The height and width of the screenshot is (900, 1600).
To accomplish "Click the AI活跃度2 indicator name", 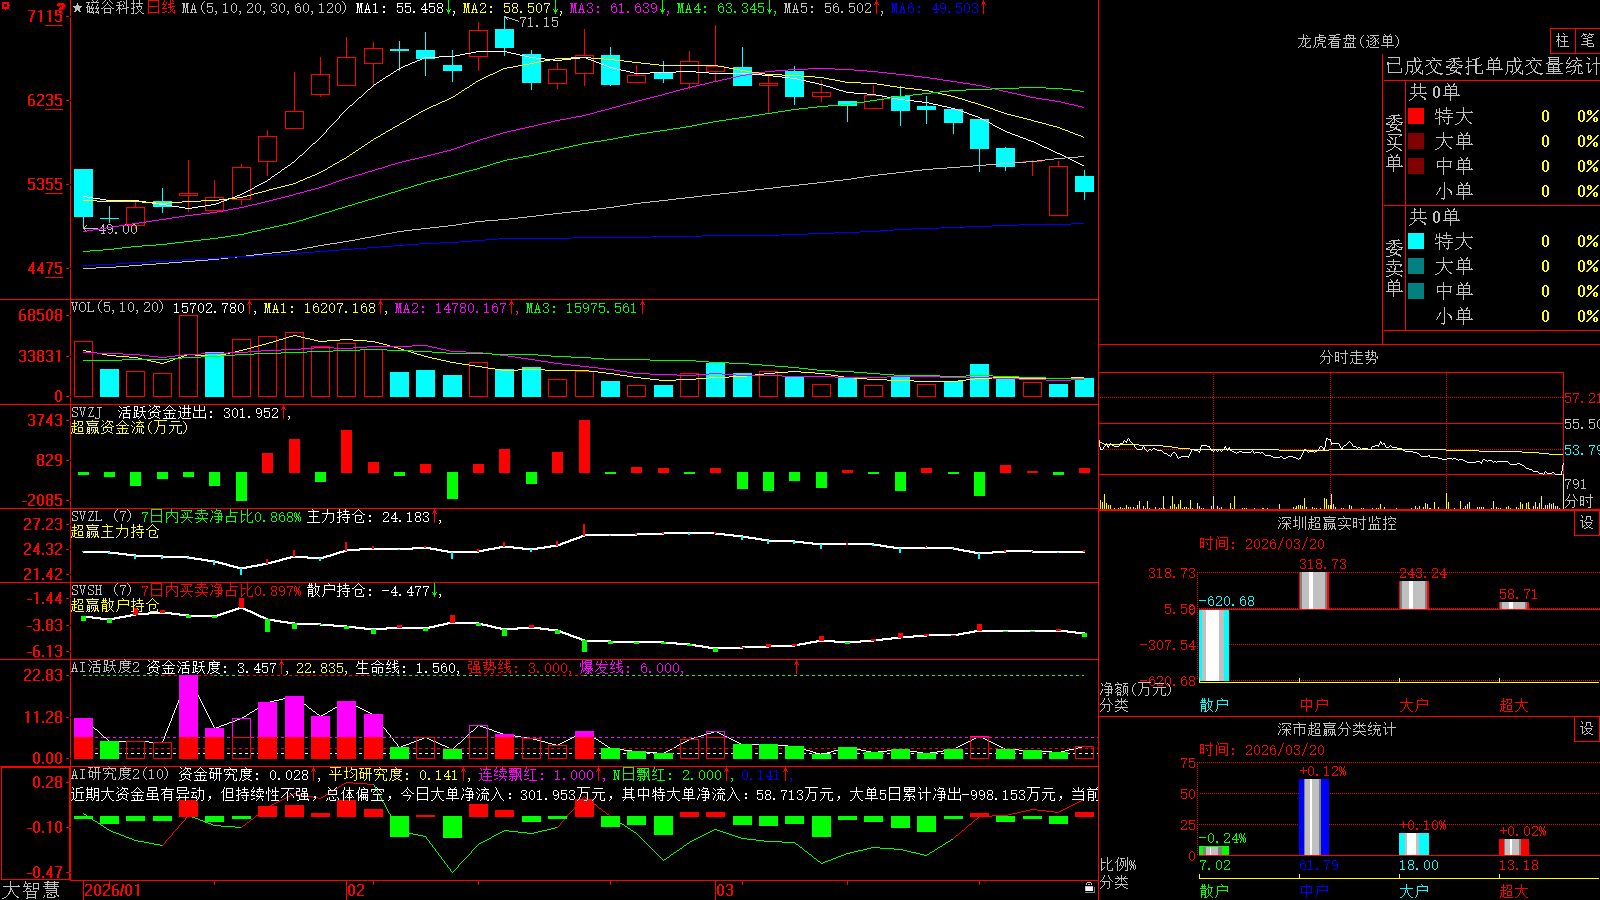I will tap(105, 667).
